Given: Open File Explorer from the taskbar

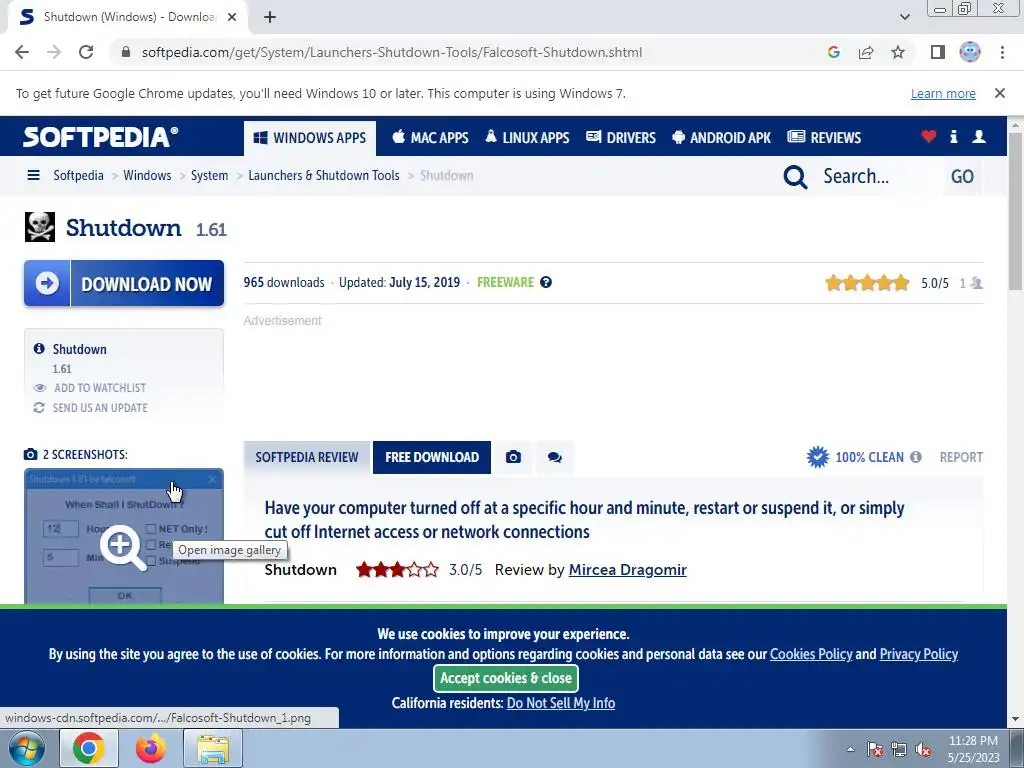Looking at the screenshot, I should pos(213,748).
